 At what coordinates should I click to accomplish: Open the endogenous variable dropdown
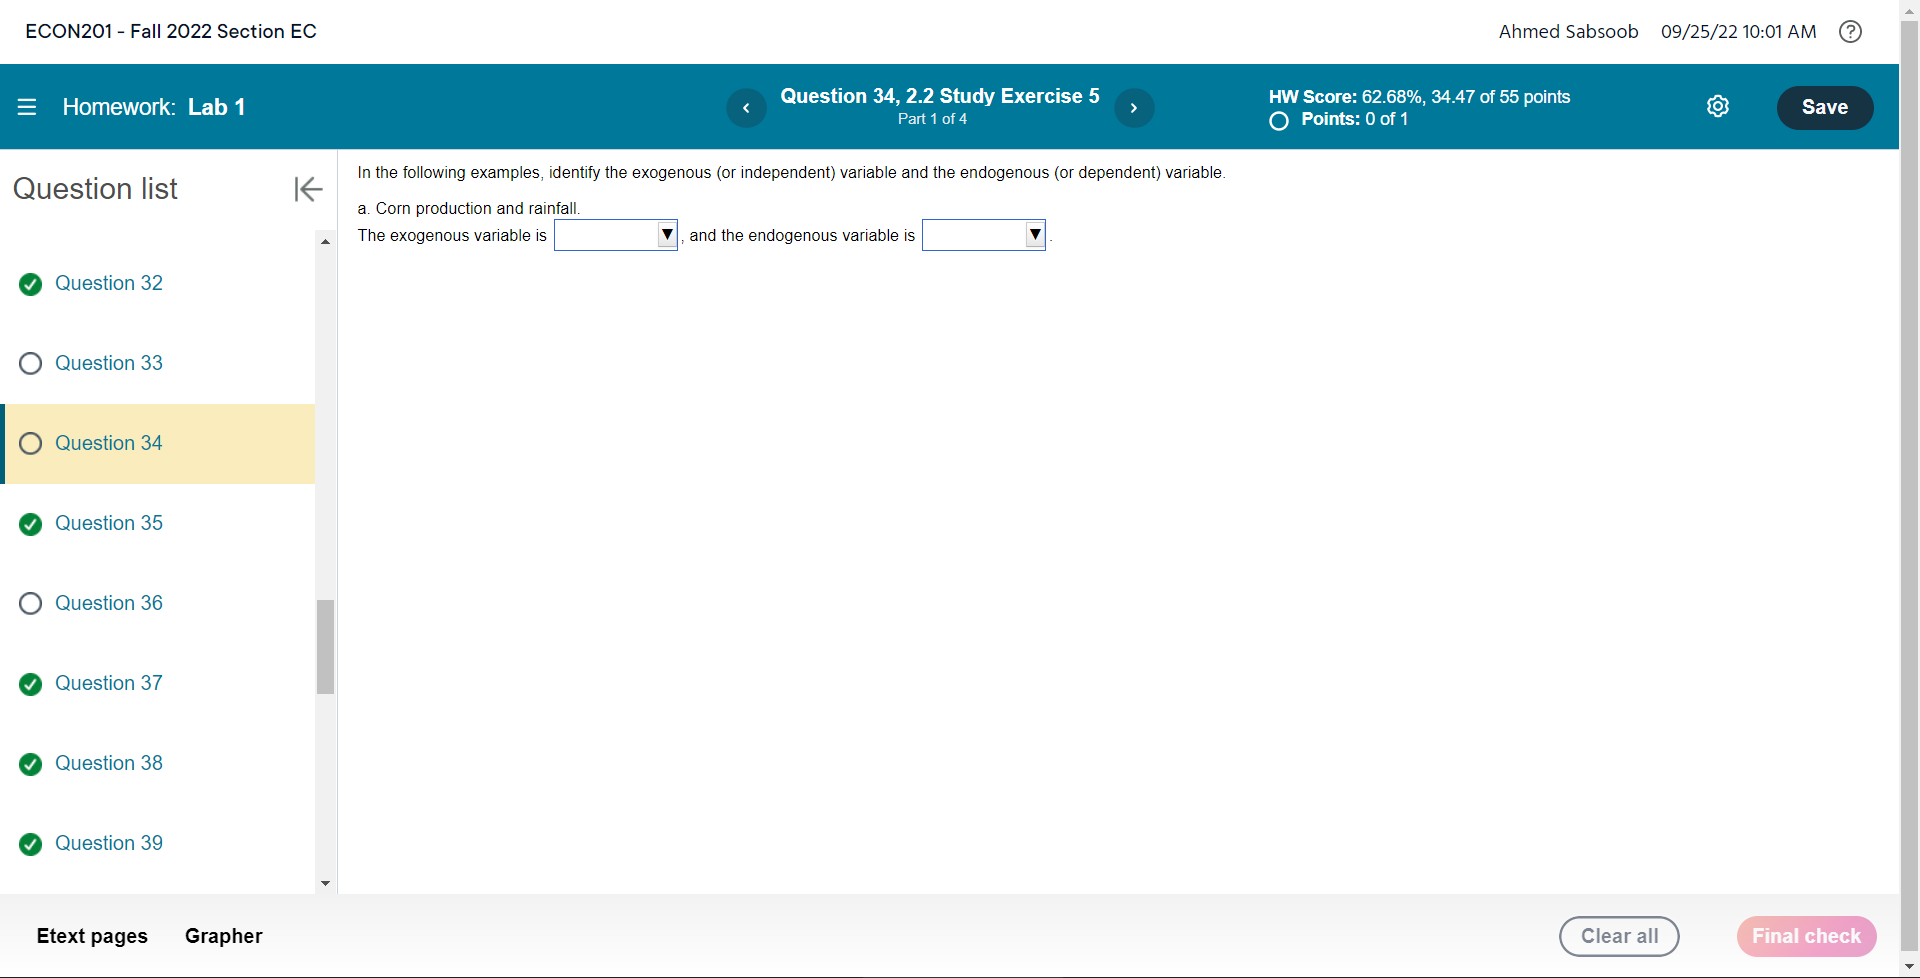[x=984, y=235]
